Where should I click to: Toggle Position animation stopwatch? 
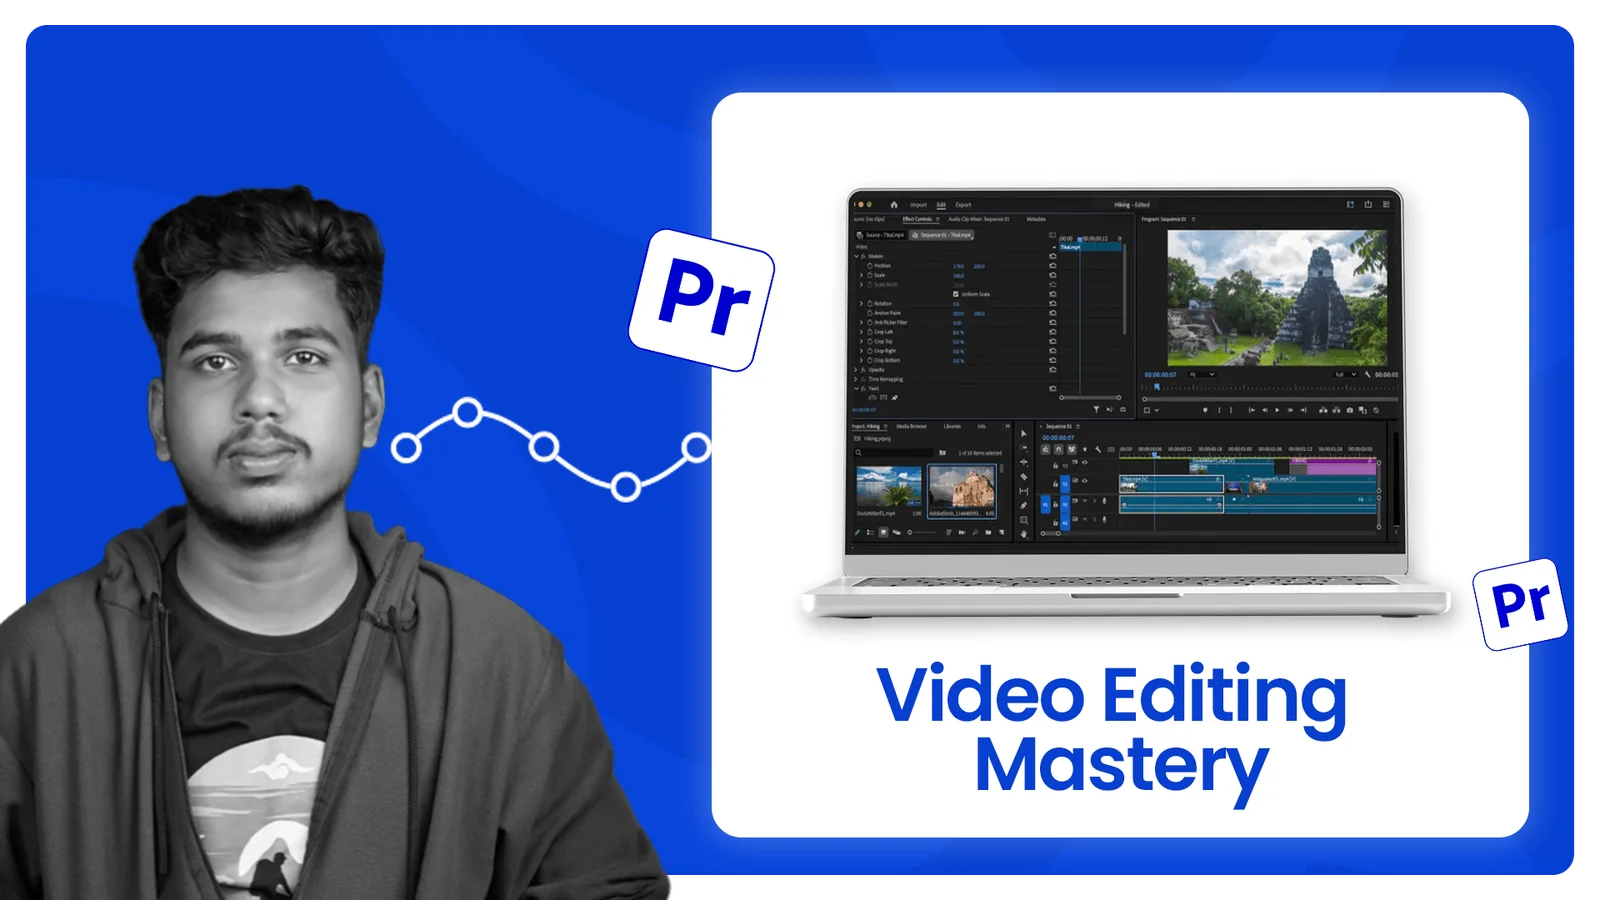[870, 266]
